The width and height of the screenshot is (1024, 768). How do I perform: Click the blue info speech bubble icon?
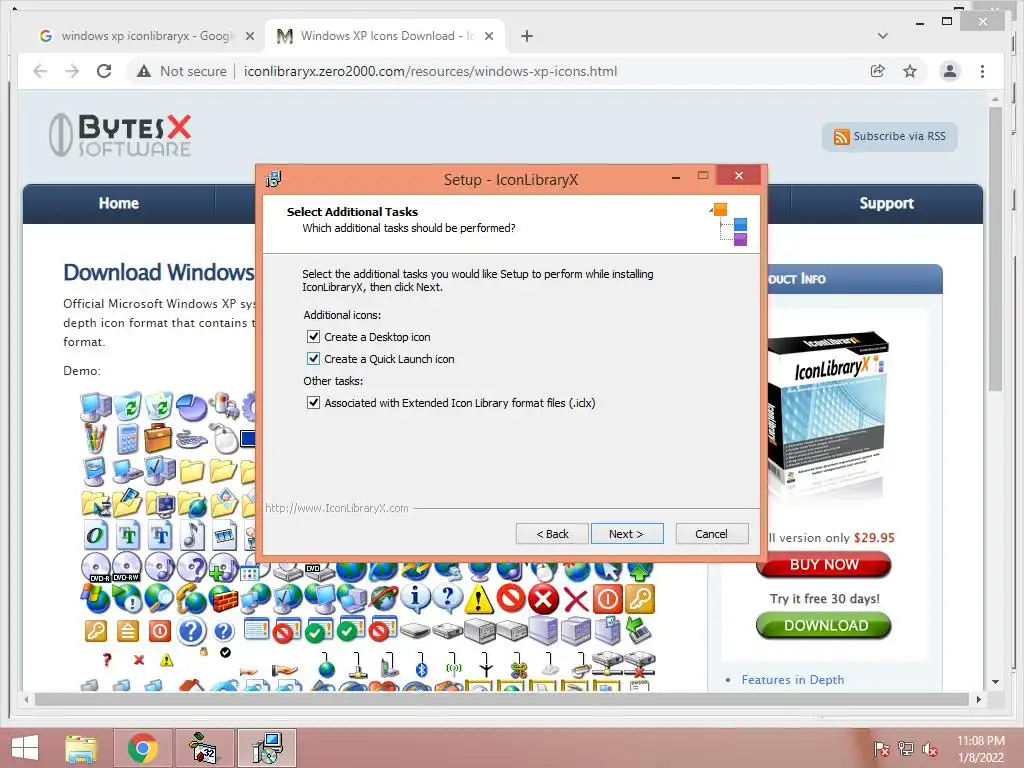(415, 598)
